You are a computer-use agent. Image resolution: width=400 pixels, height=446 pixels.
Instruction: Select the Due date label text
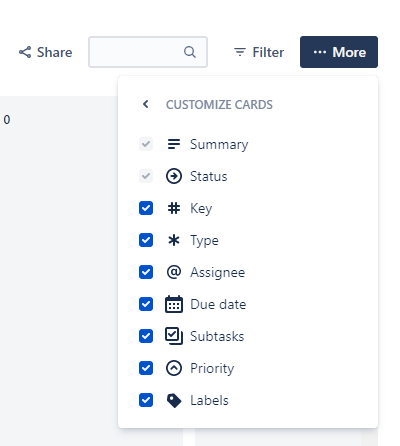[218, 304]
